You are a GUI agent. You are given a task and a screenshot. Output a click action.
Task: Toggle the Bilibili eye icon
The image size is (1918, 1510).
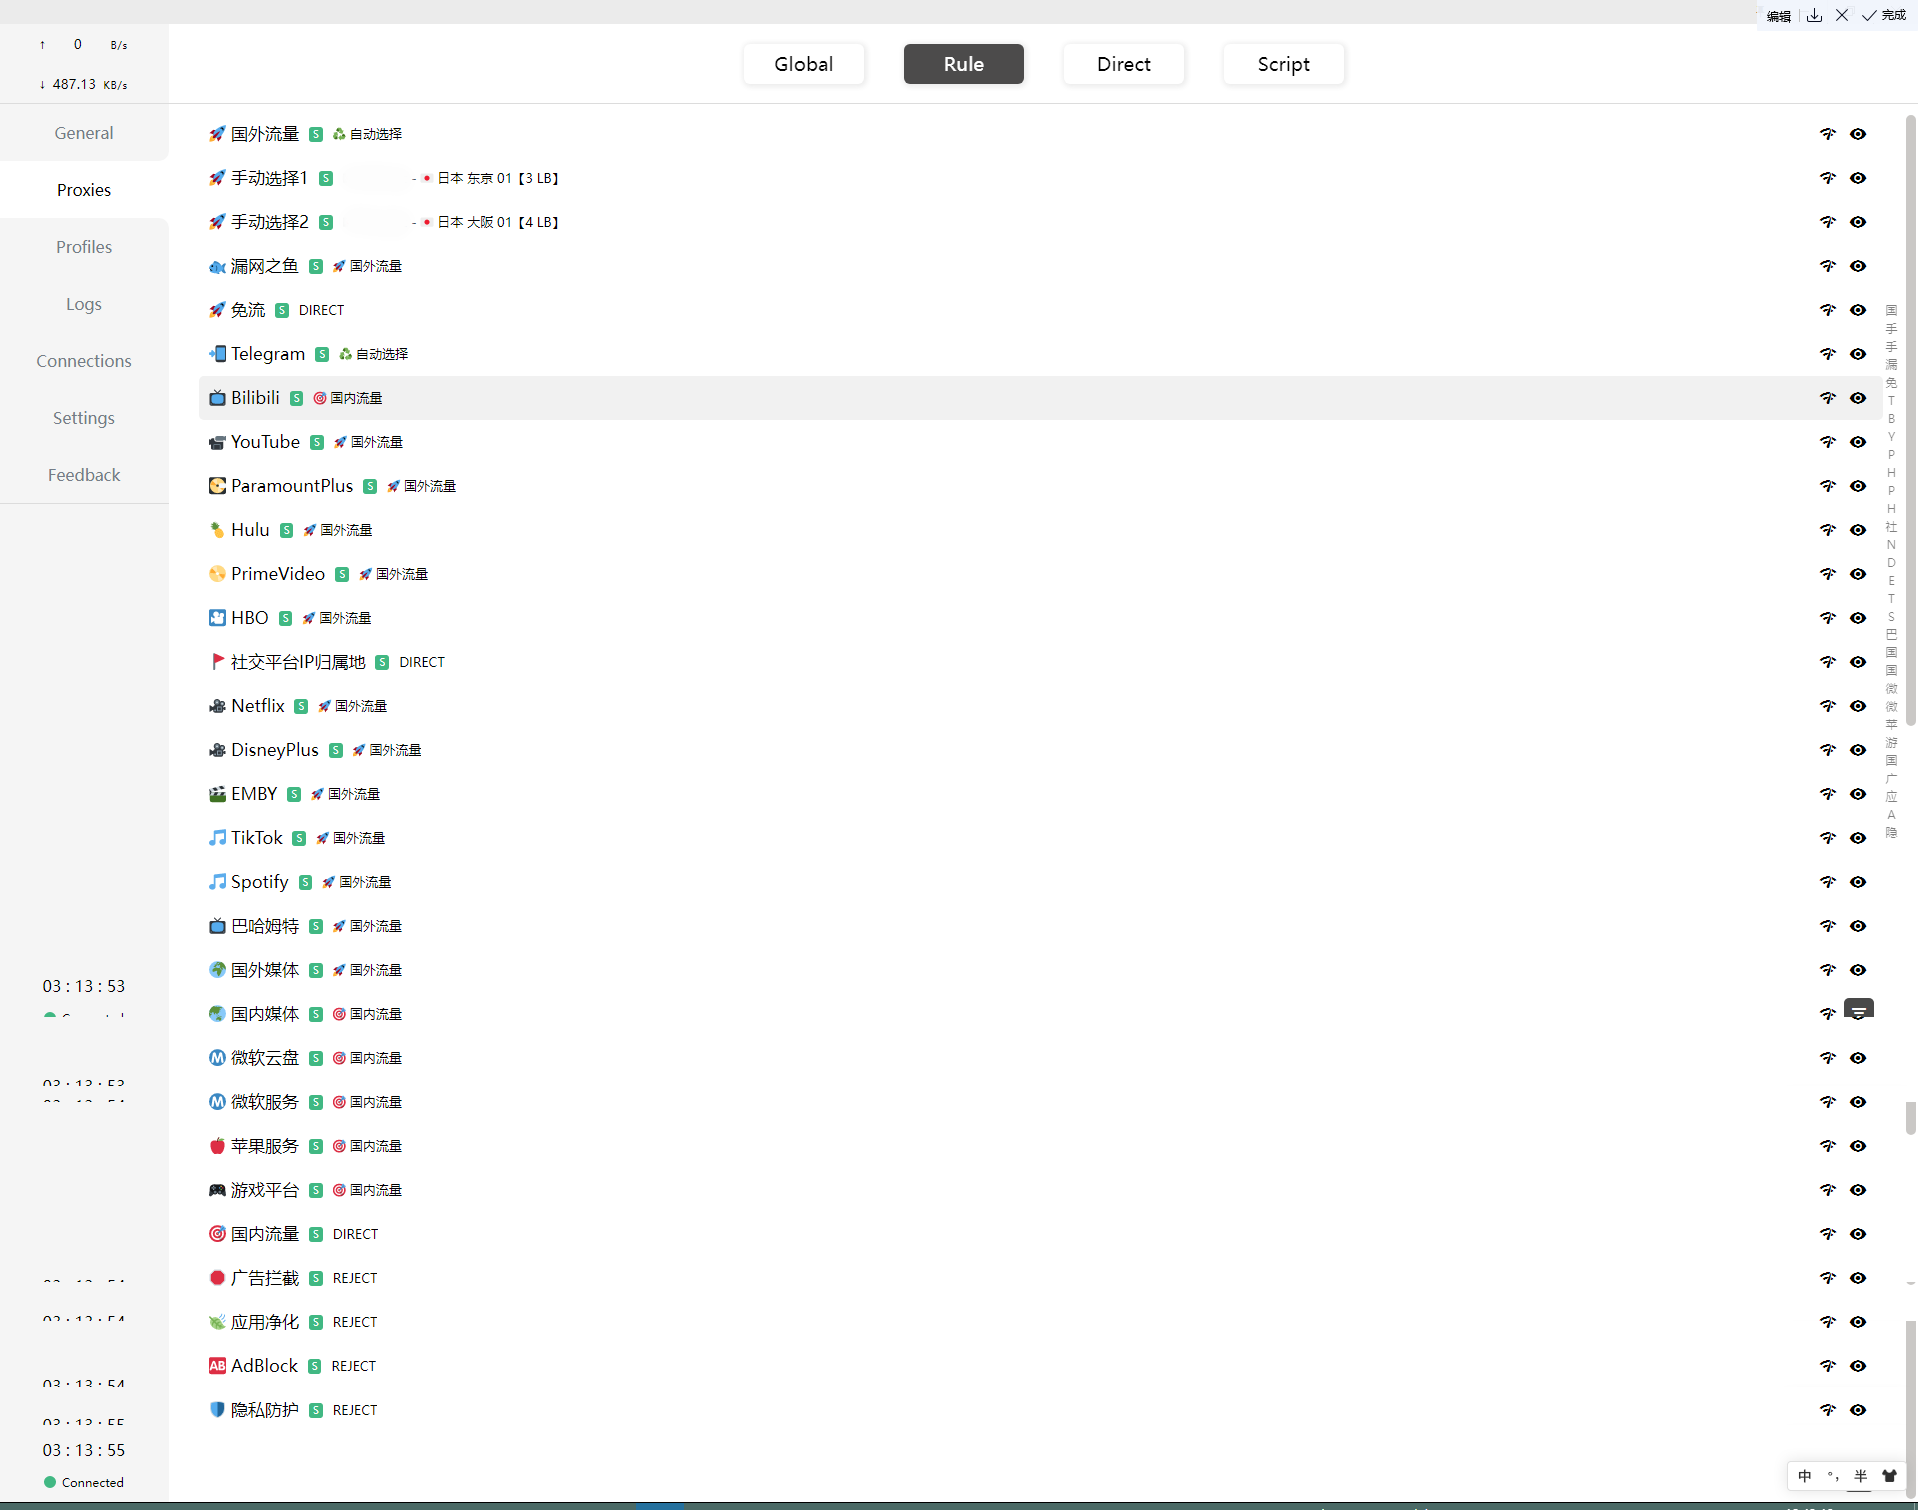click(1858, 398)
